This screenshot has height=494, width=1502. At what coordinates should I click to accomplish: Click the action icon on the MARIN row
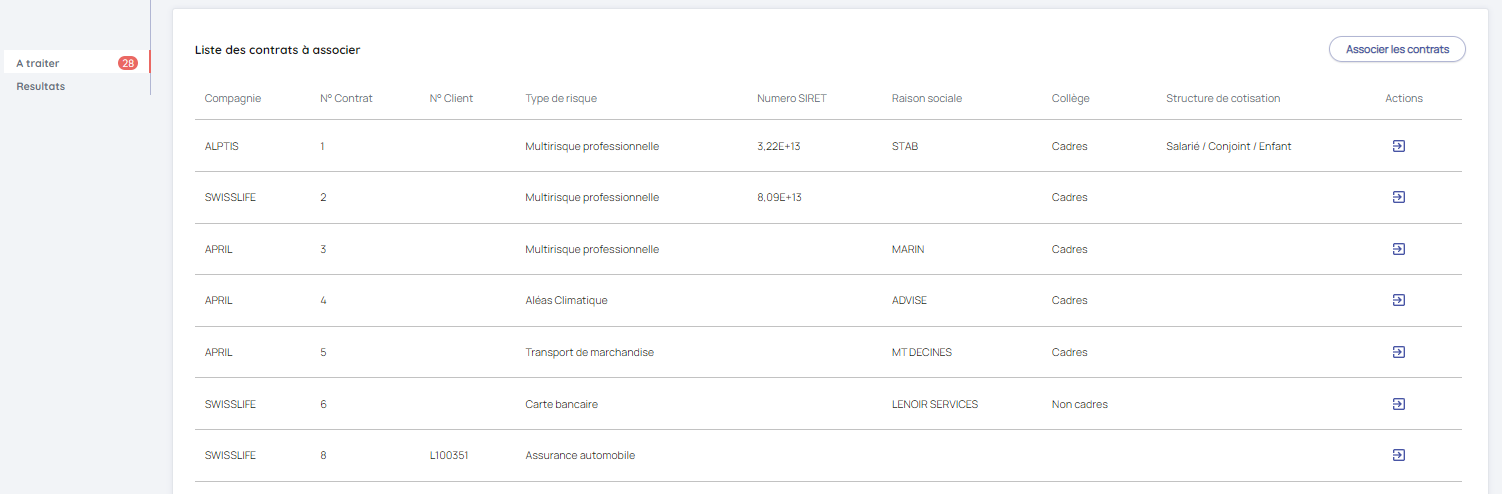(x=1398, y=249)
